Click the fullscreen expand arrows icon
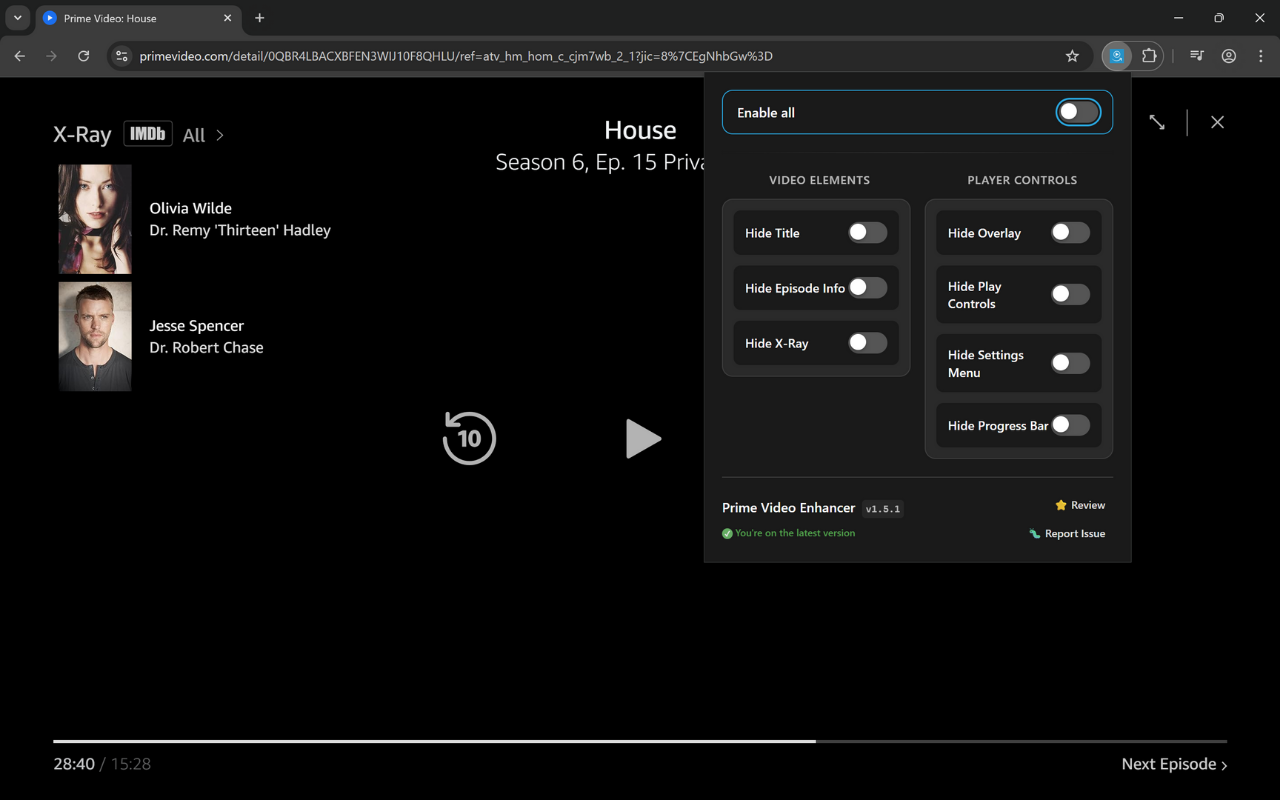This screenshot has width=1280, height=800. [x=1157, y=122]
